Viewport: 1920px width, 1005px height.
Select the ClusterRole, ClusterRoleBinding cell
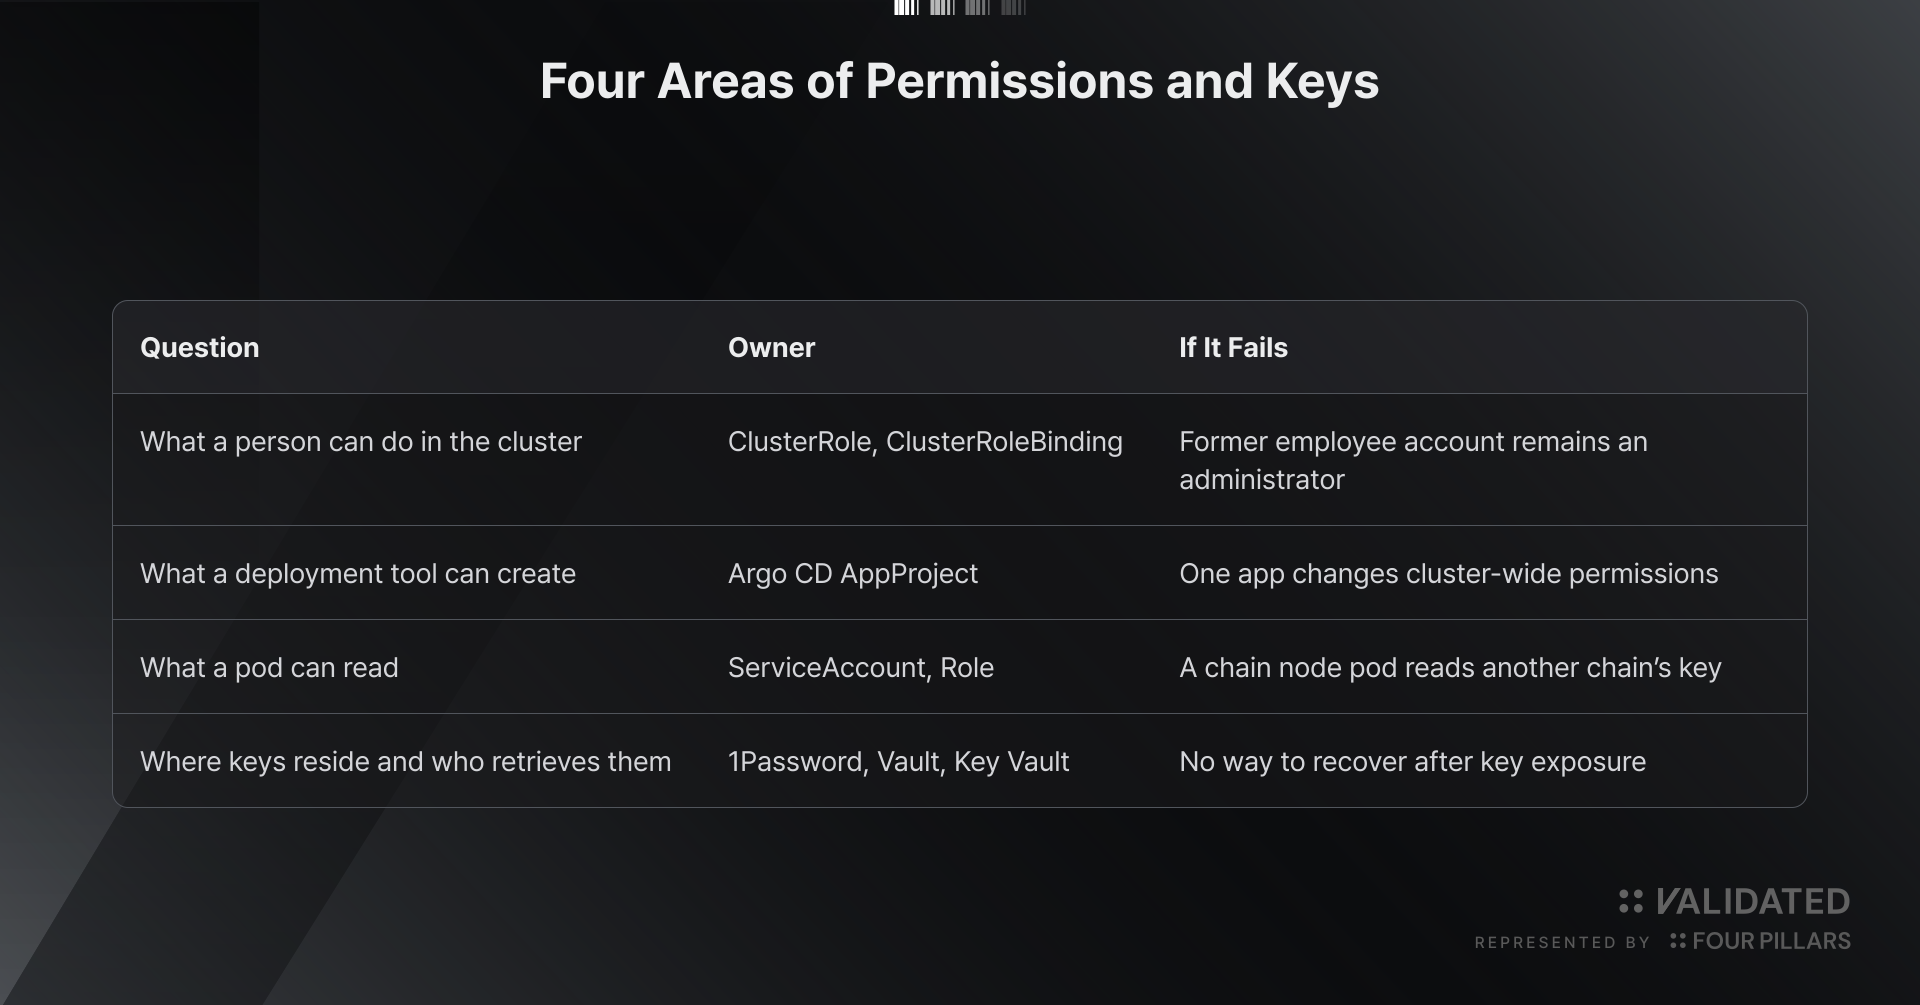(925, 442)
